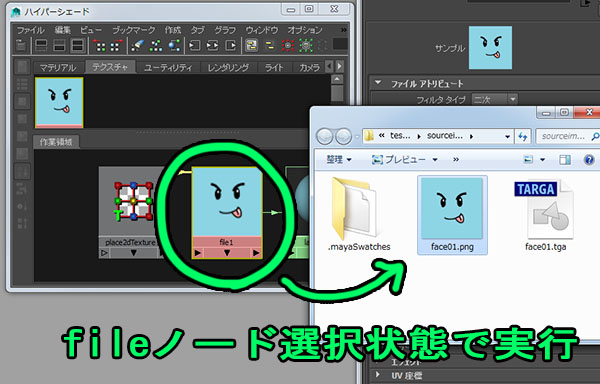Click file1 node's center down triangle
The height and width of the screenshot is (384, 600).
point(227,253)
